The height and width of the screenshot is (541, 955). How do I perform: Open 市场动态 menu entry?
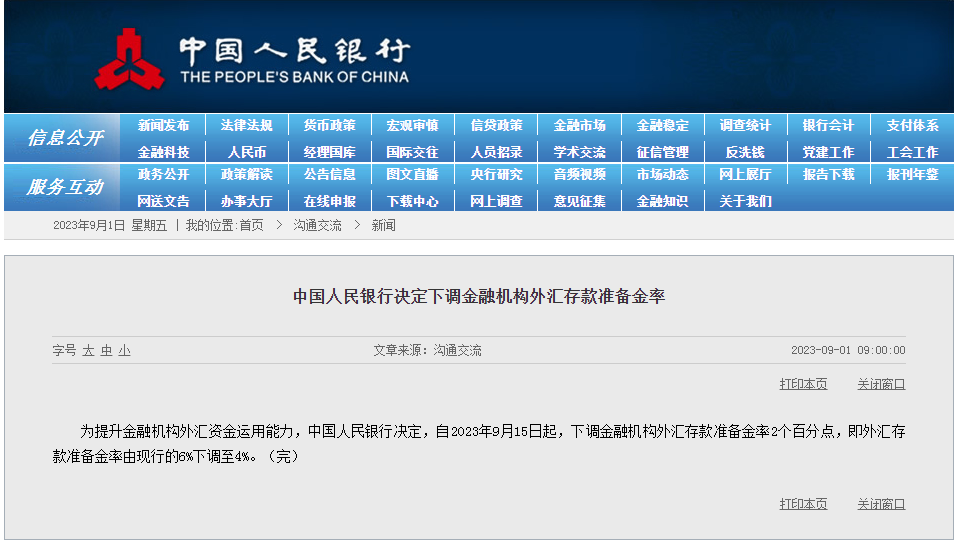[x=663, y=175]
